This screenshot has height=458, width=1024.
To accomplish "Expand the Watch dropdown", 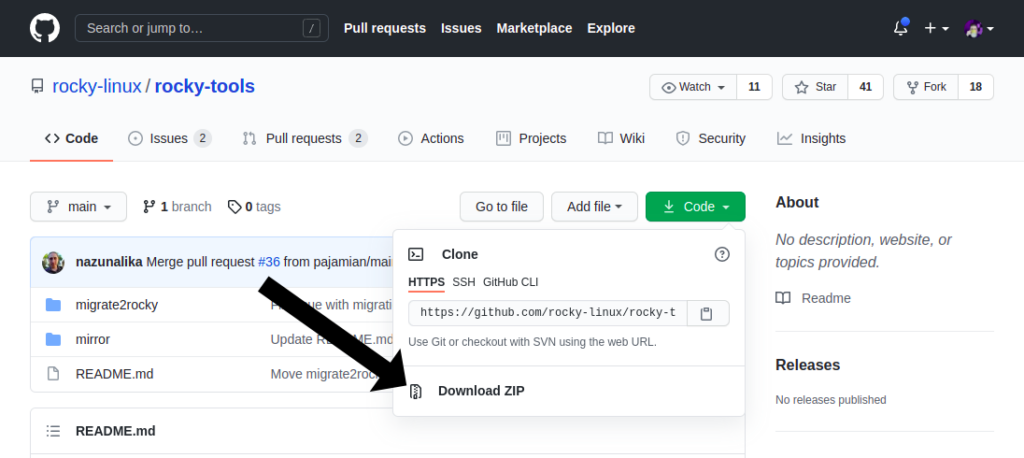I will pyautogui.click(x=693, y=87).
